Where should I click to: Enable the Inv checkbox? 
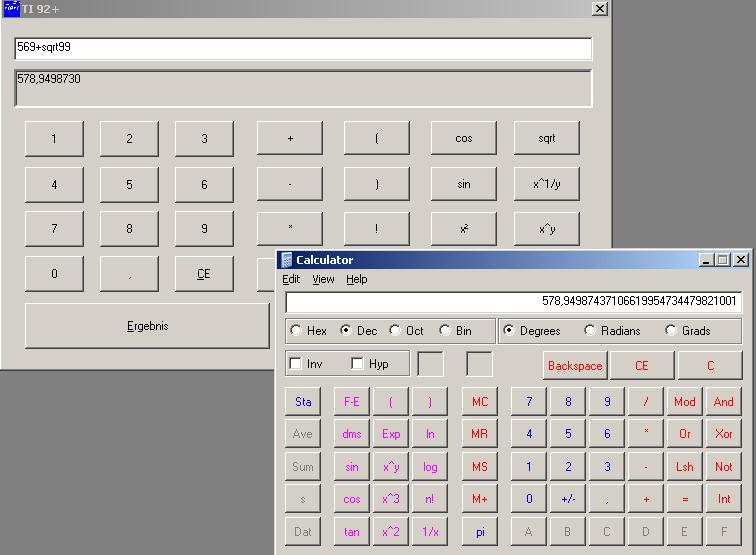click(296, 364)
